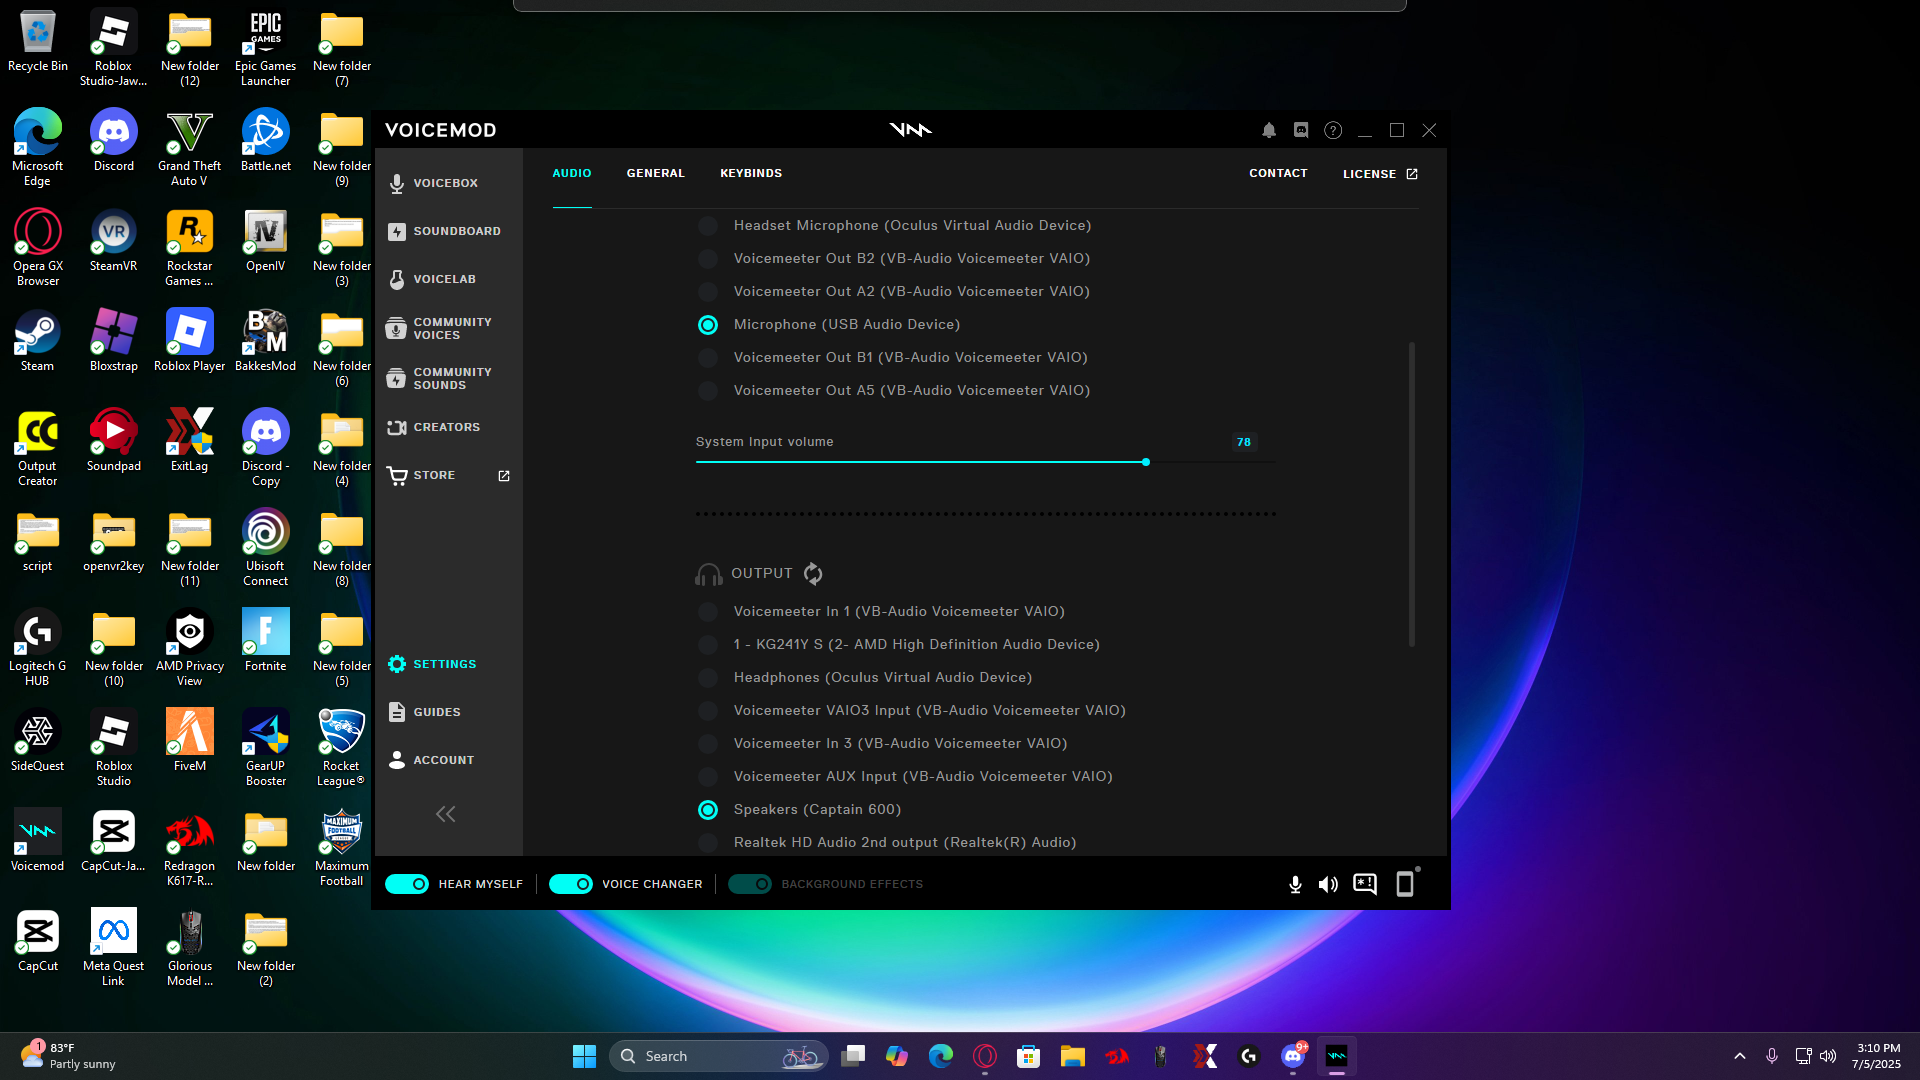Click the mobile phone icon in bottom bar
The height and width of the screenshot is (1080, 1920).
1405,884
